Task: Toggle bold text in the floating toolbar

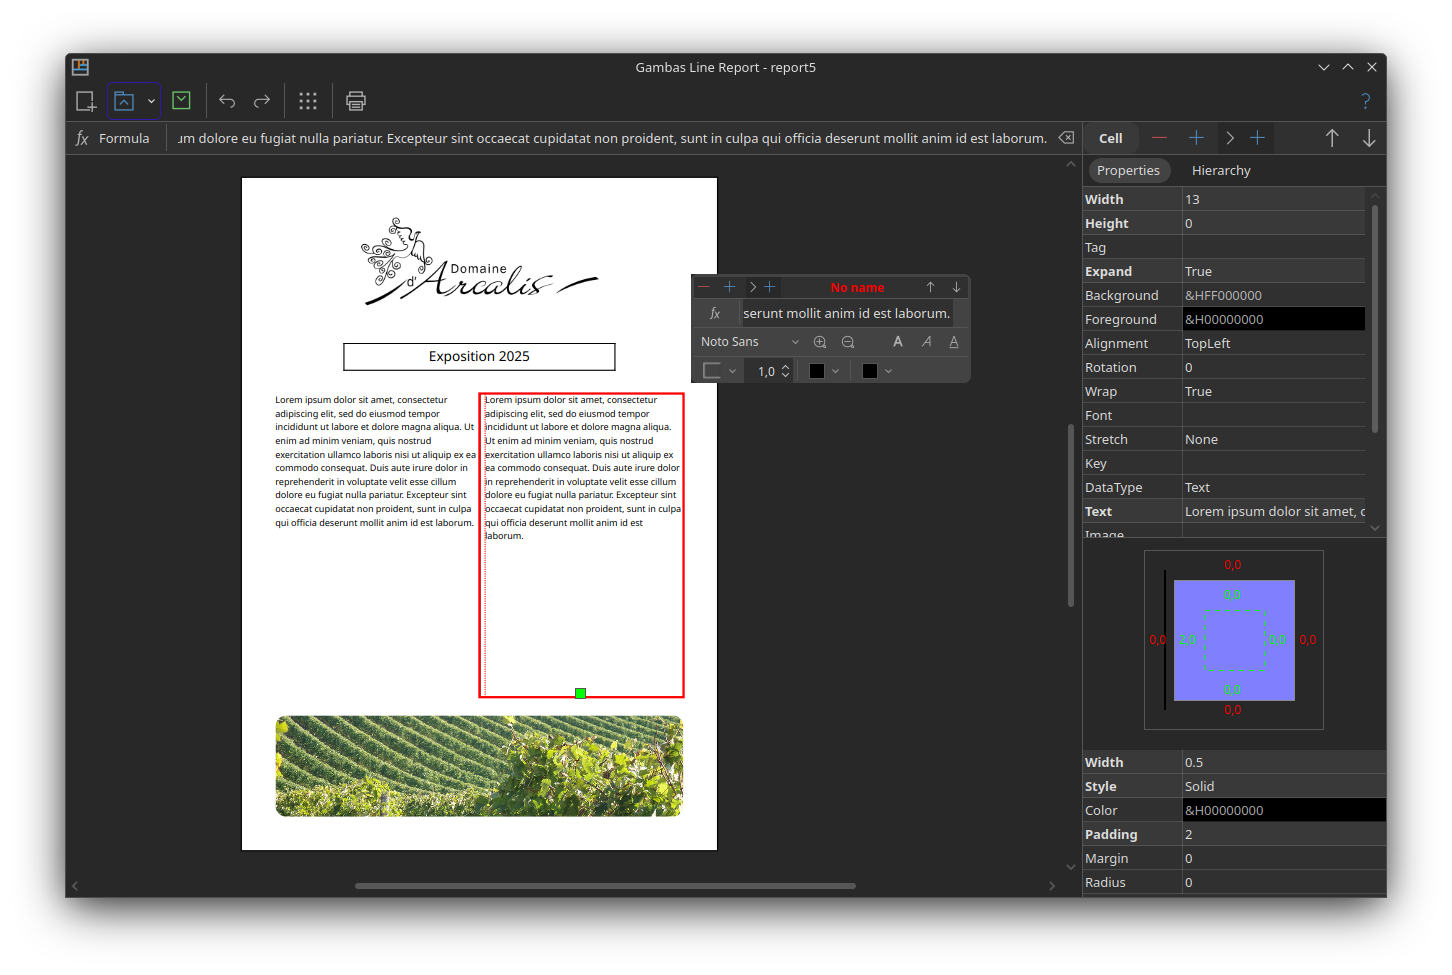Action: click(898, 342)
